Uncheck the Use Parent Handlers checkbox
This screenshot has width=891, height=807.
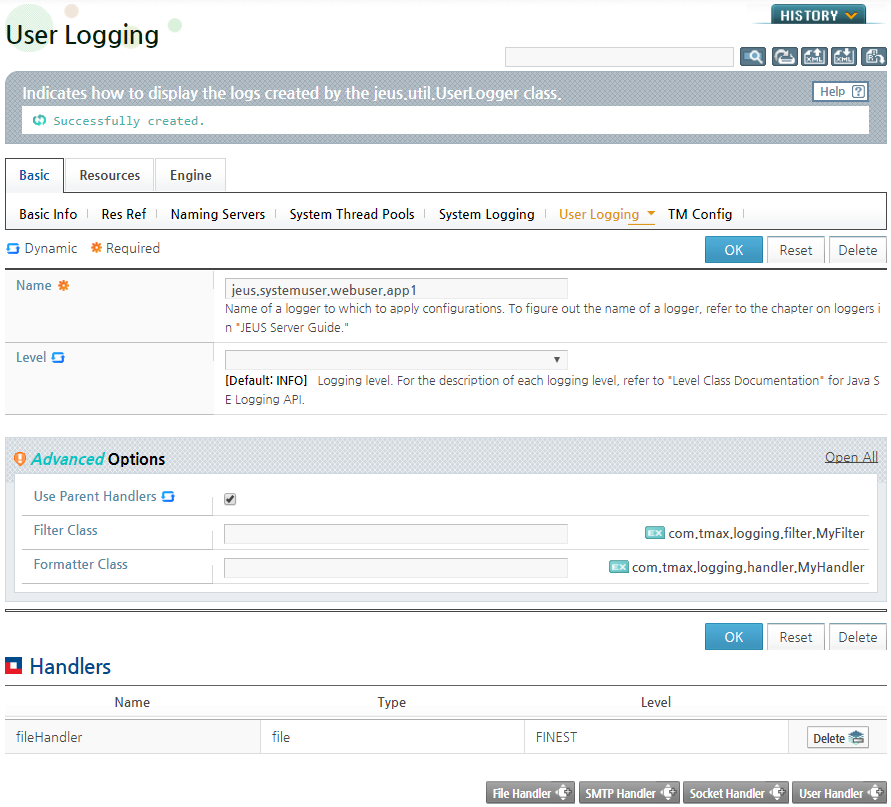[x=230, y=499]
